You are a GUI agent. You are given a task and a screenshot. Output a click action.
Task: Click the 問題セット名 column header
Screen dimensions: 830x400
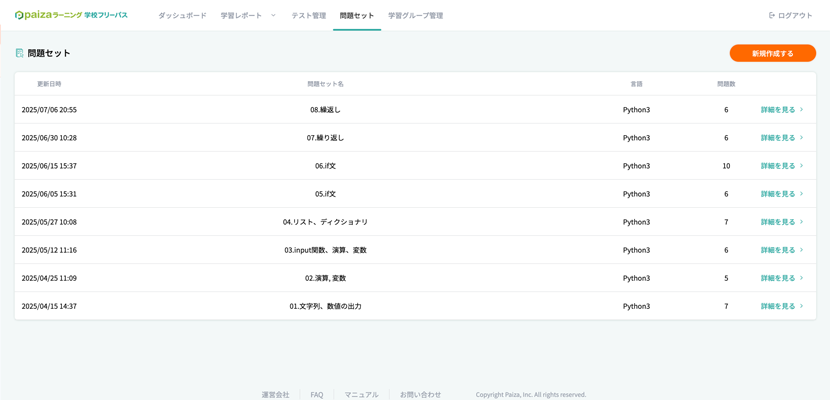326,84
